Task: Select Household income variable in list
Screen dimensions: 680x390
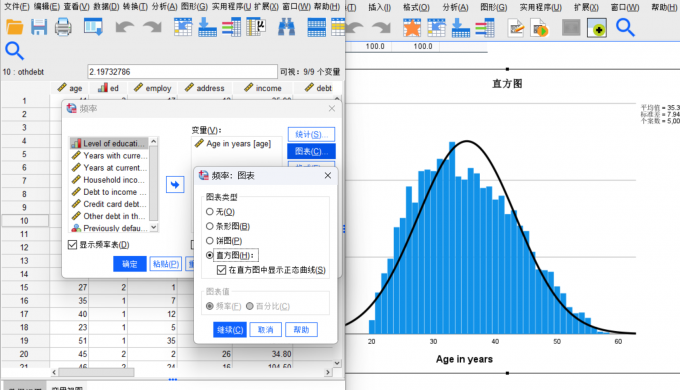Action: [x=109, y=180]
